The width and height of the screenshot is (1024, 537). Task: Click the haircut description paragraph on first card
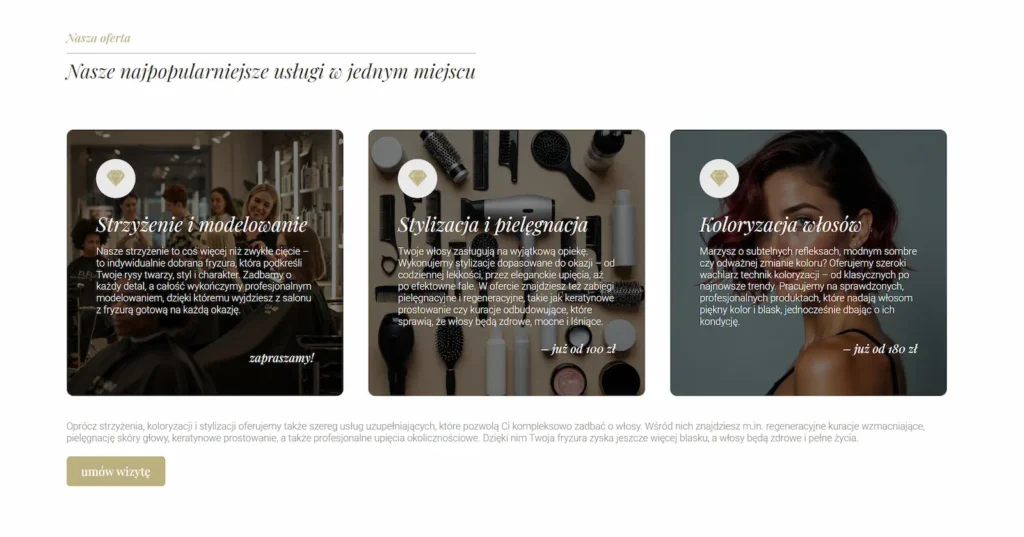click(204, 280)
